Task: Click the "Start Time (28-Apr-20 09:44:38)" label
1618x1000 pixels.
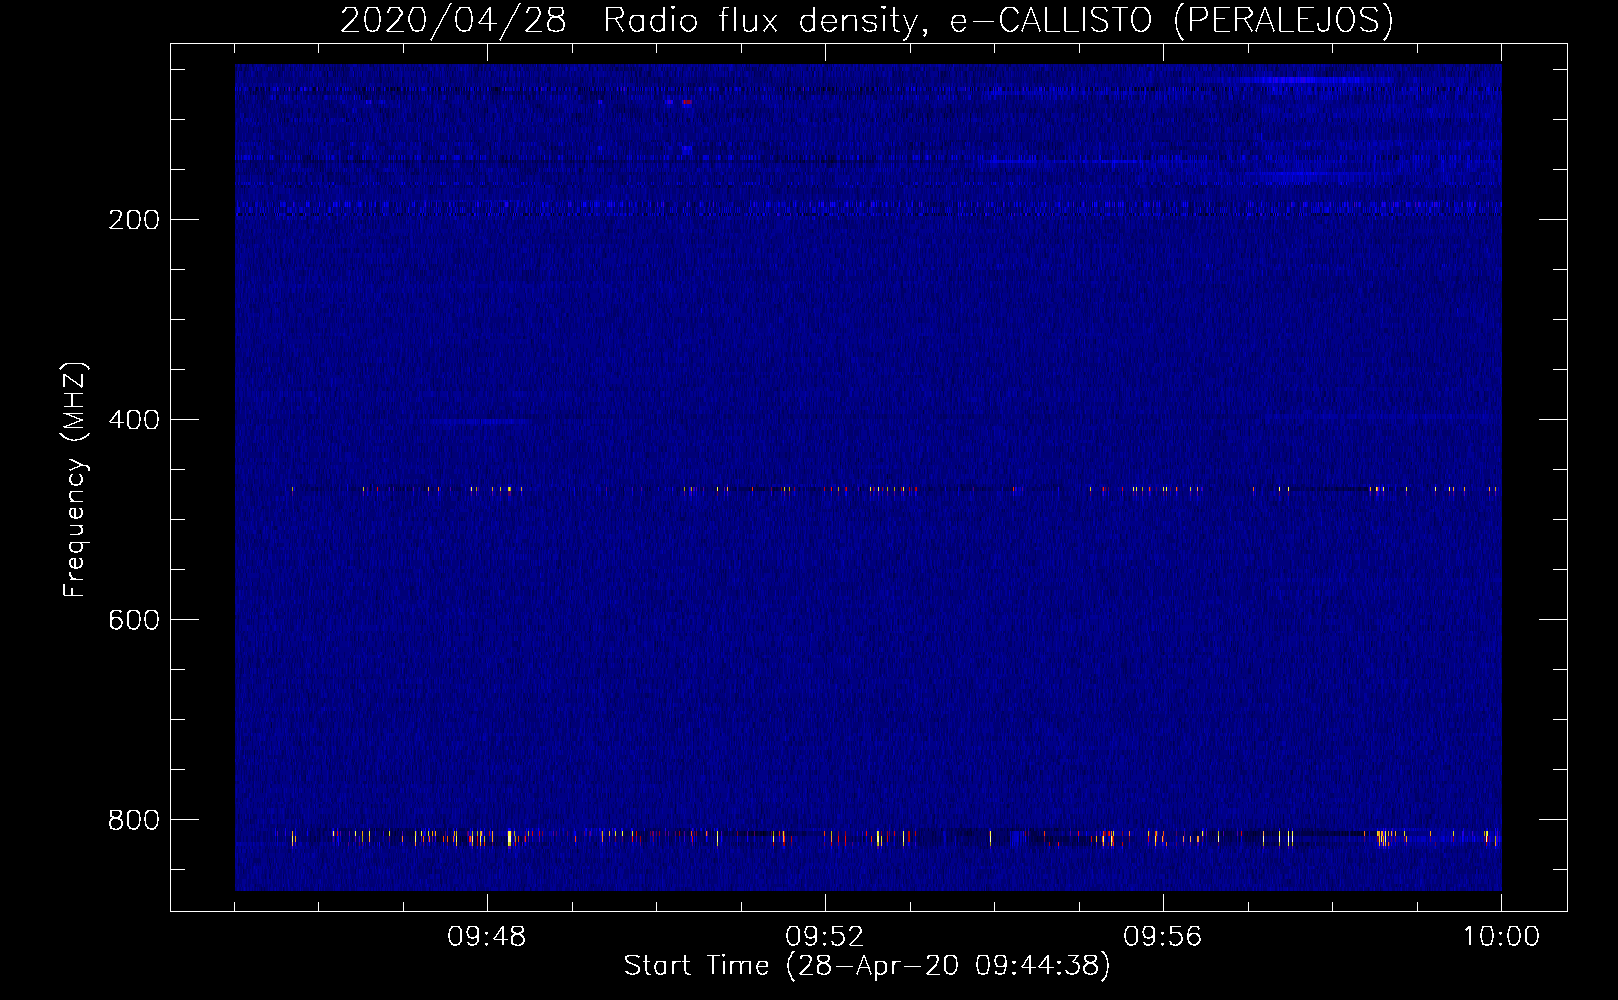Action: (x=867, y=966)
